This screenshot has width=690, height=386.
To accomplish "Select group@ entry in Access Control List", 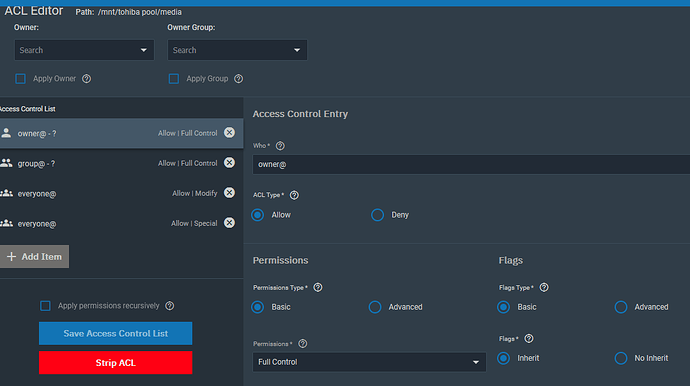I will (x=121, y=163).
